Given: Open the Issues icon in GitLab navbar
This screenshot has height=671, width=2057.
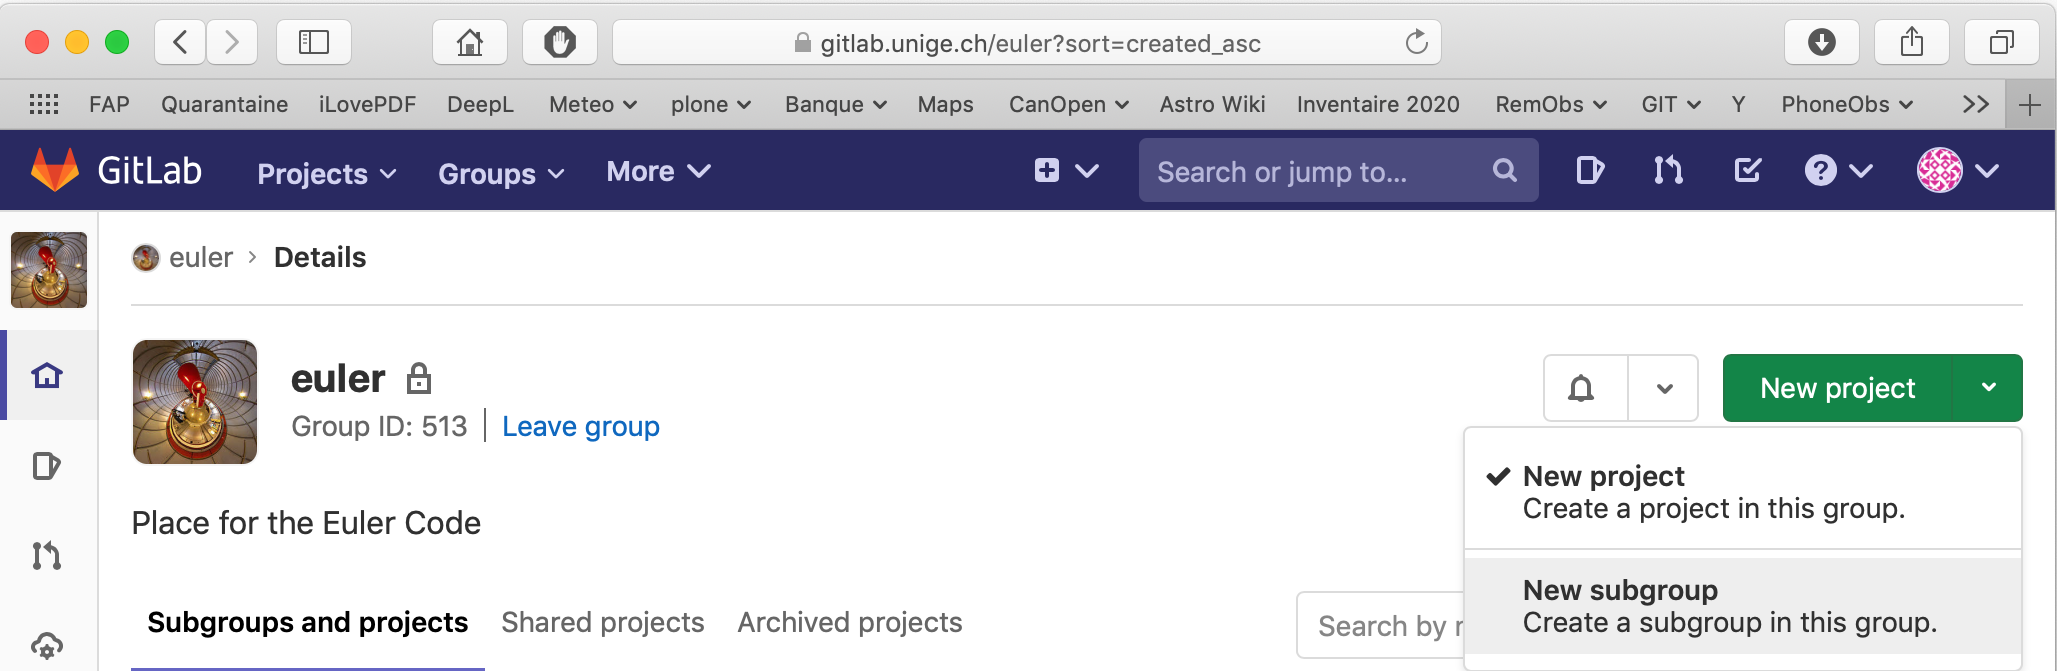Looking at the screenshot, I should pos(1589,171).
